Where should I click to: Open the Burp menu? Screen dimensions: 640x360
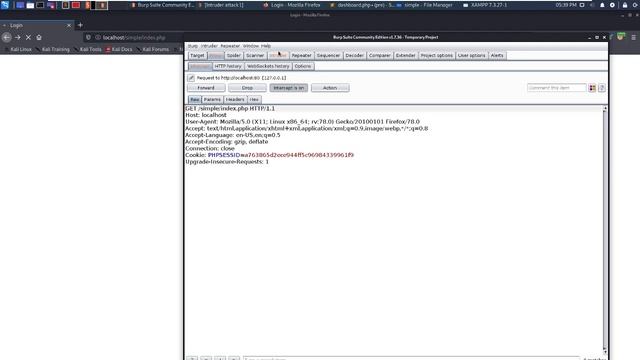(193, 46)
